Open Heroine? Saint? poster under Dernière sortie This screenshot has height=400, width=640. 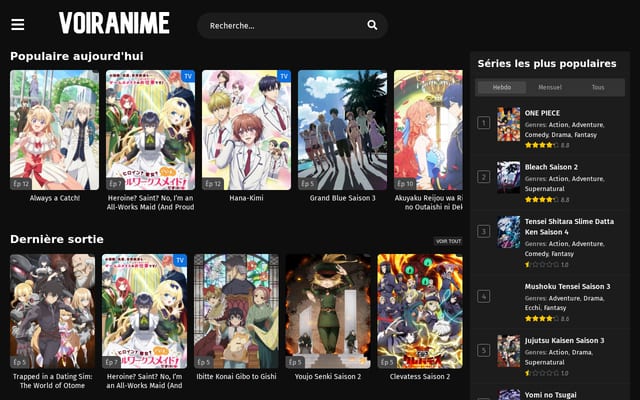click(144, 311)
